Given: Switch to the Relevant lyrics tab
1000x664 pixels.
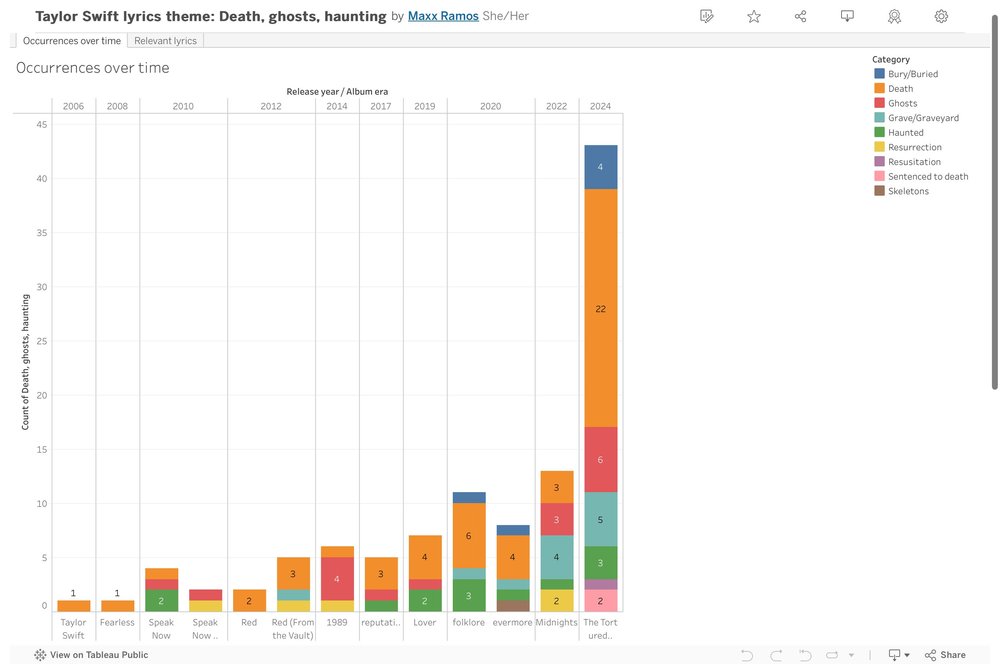Looking at the screenshot, I should [x=166, y=40].
